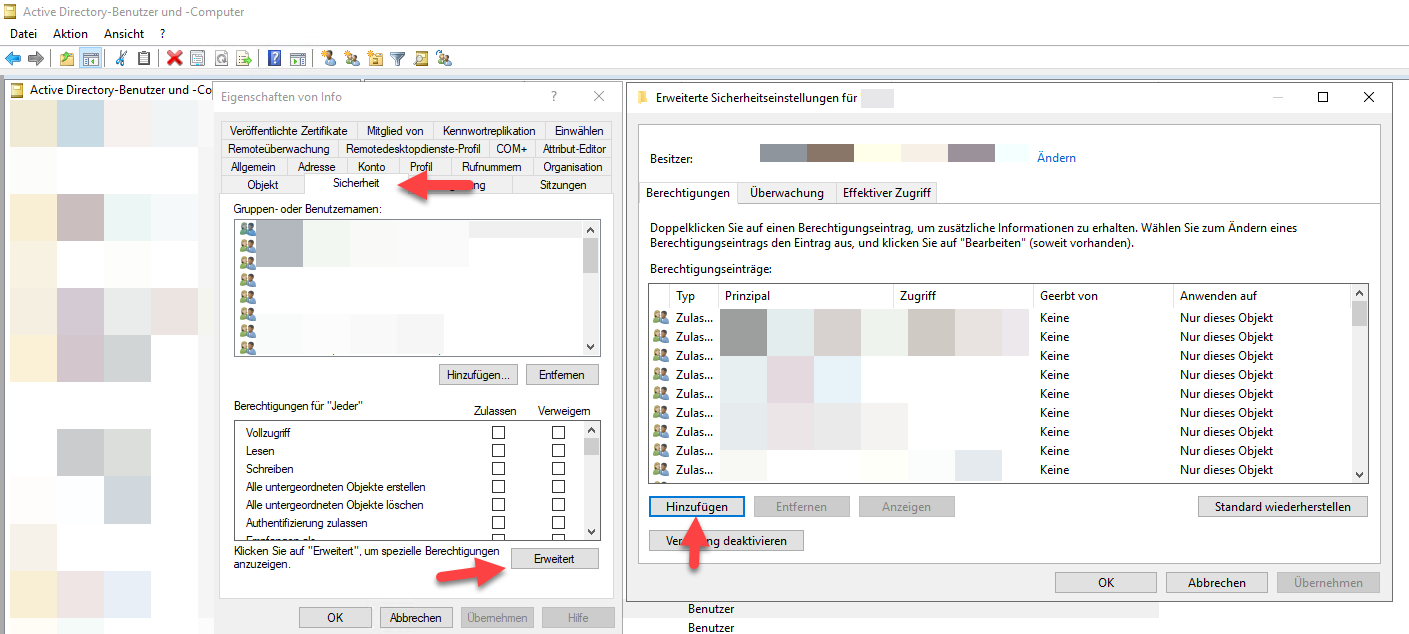The width and height of the screenshot is (1409, 634).
Task: Open the Organisation tab
Action: pos(573,167)
